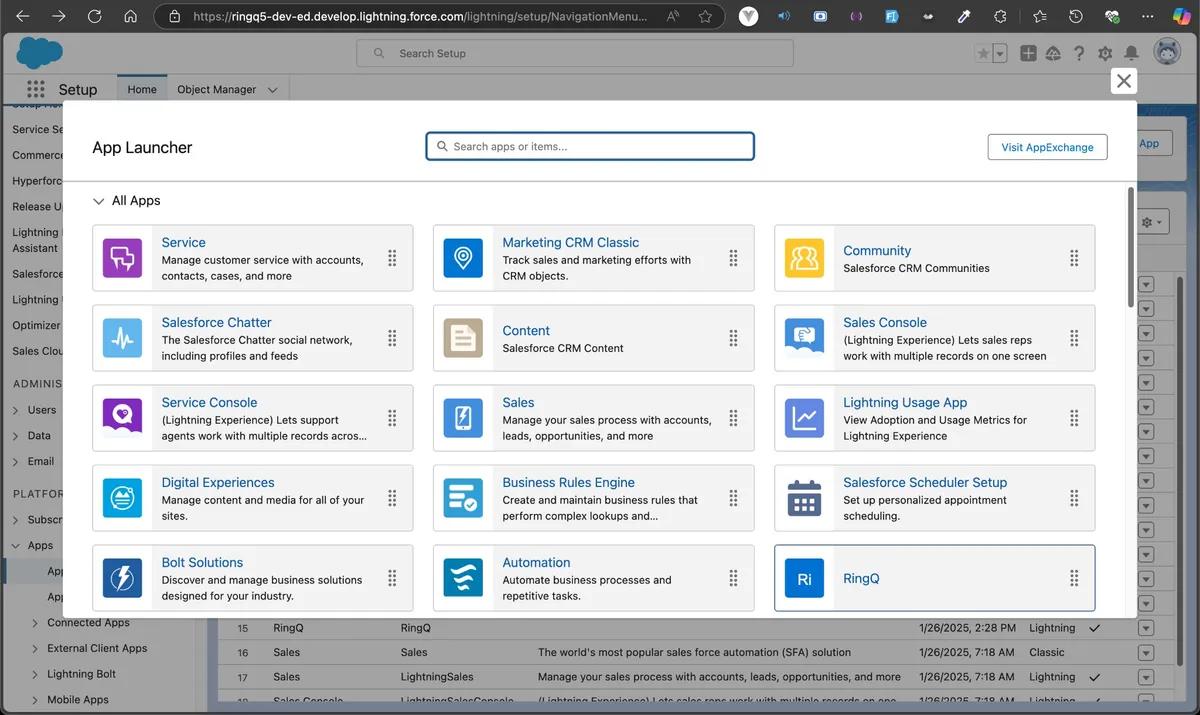1200x715 pixels.
Task: Open the Business Rules Engine link
Action: pyautogui.click(x=569, y=482)
